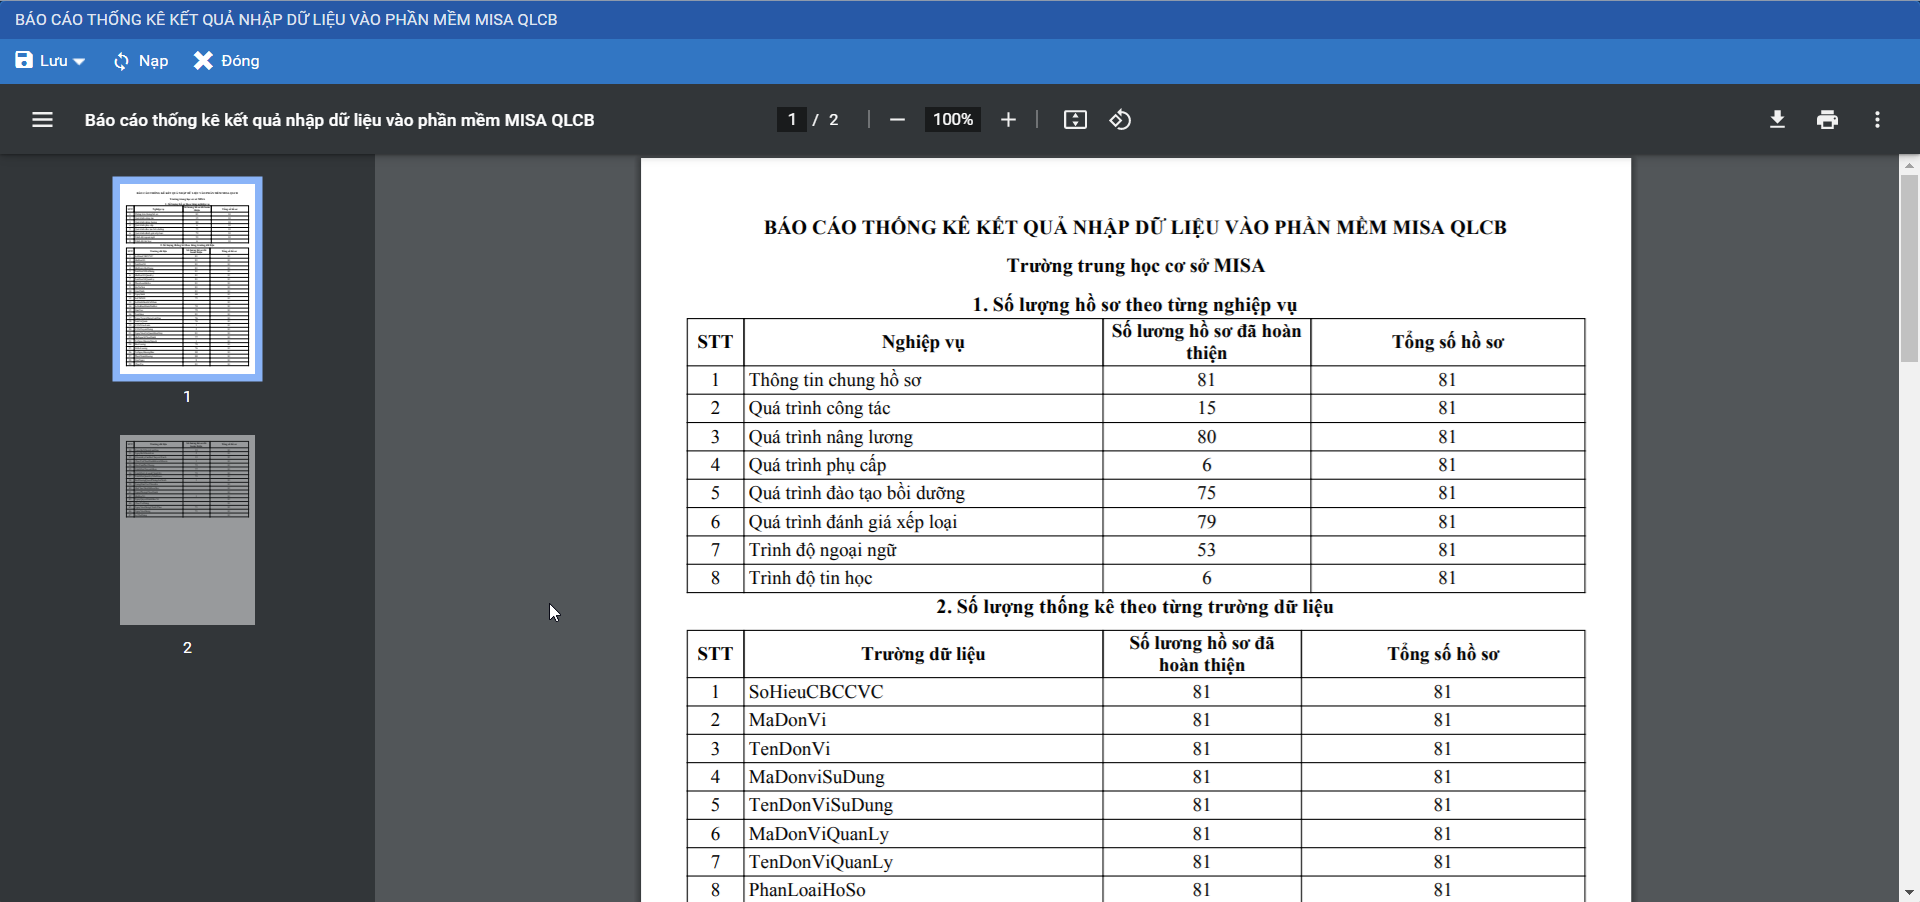
Task: Click the fit to page icon
Action: click(1075, 120)
